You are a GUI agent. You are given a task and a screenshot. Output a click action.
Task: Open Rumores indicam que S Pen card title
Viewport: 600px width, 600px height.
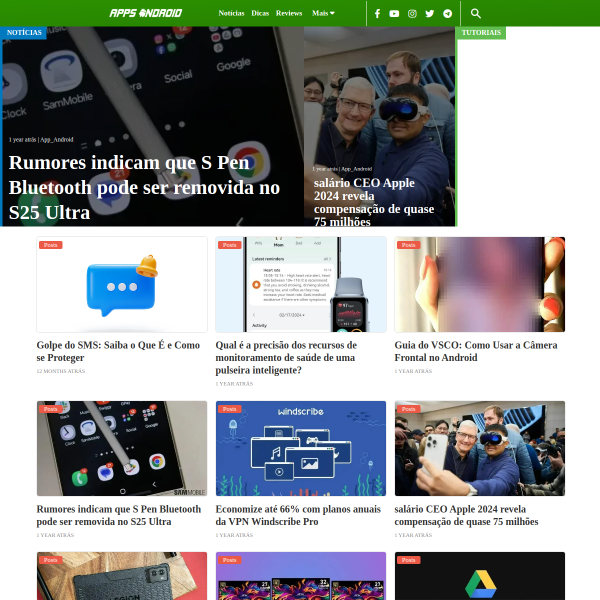coord(119,515)
